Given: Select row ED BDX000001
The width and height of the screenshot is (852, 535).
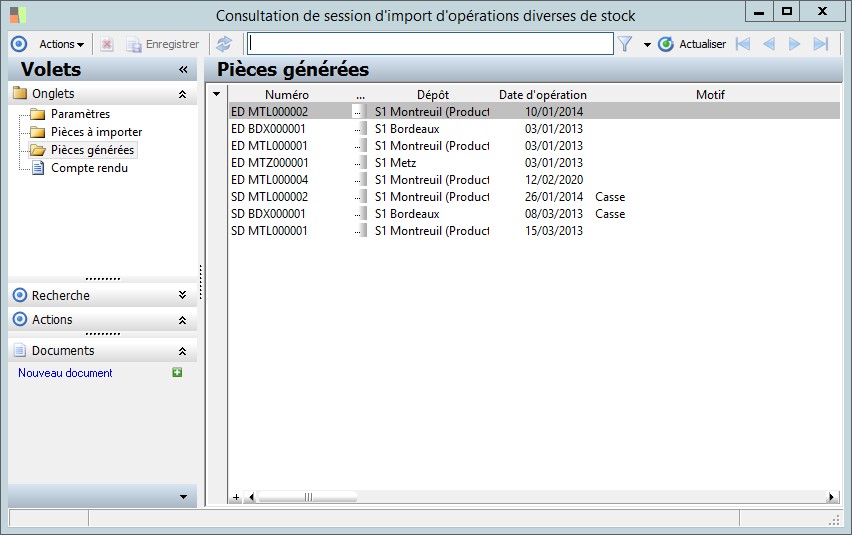Looking at the screenshot, I should coord(534,129).
